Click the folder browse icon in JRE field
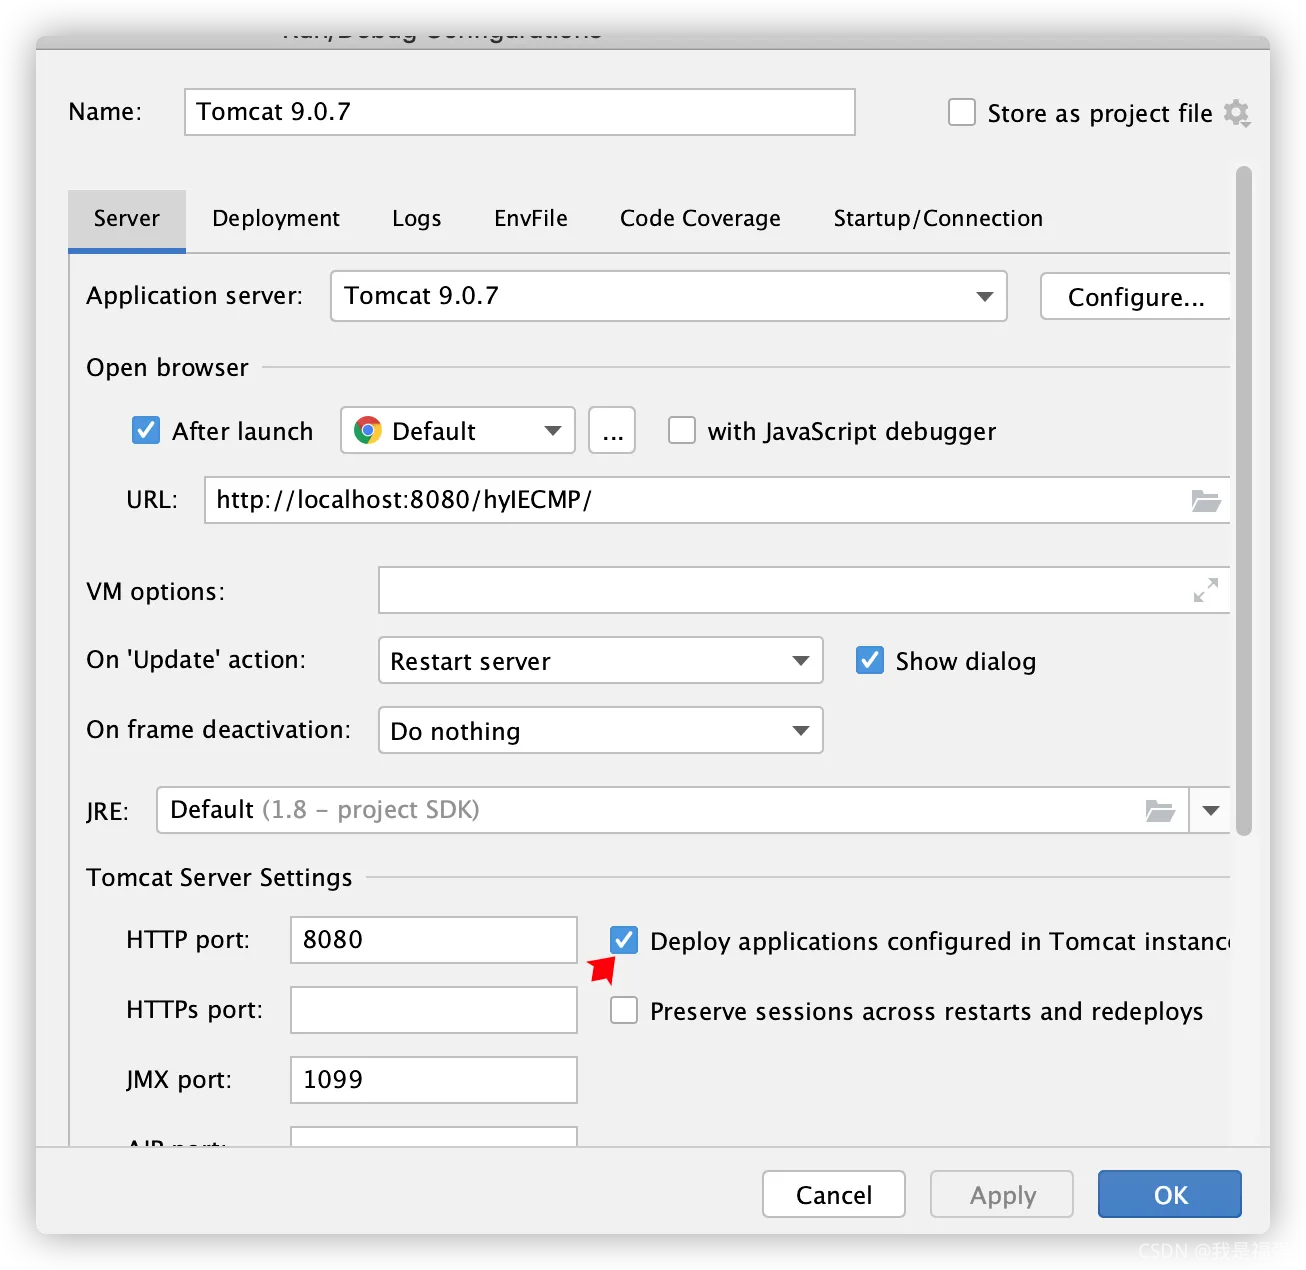Image resolution: width=1306 pixels, height=1270 pixels. (1160, 810)
